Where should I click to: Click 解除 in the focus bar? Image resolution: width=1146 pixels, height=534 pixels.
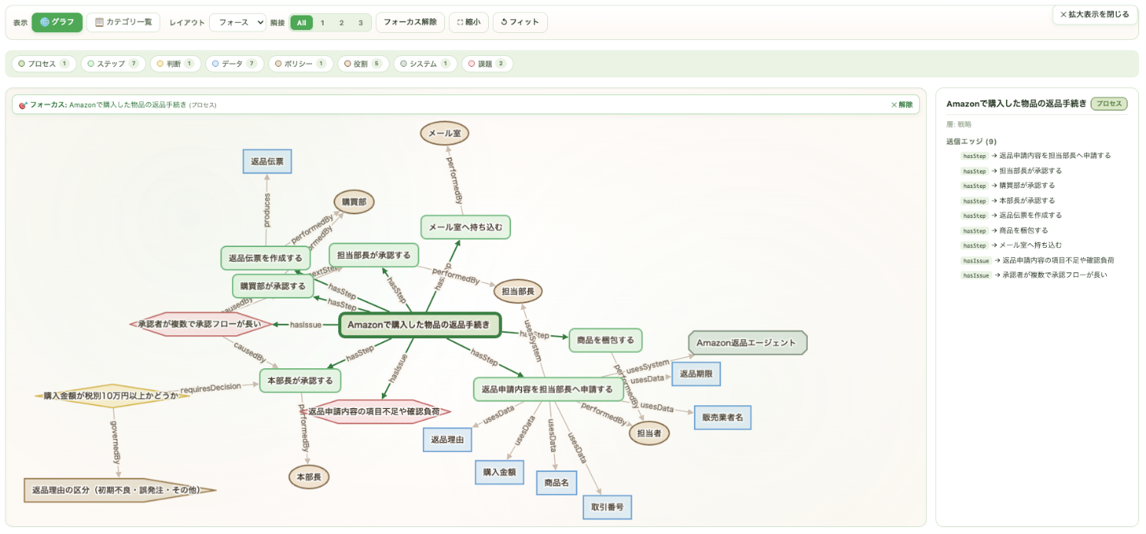(x=902, y=105)
